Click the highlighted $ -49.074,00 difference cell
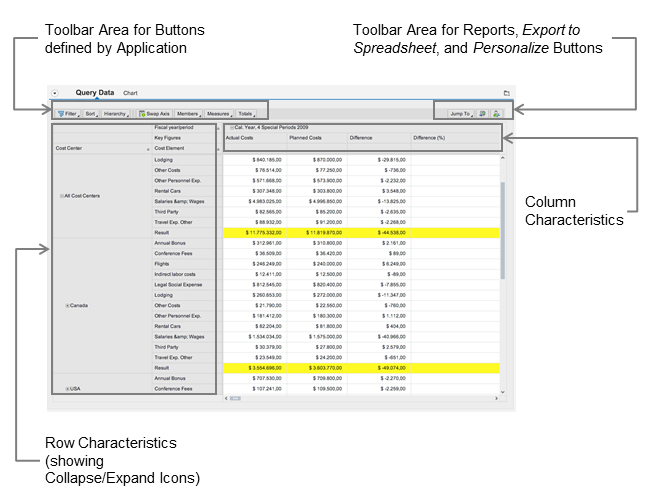660x502 pixels. 379,368
